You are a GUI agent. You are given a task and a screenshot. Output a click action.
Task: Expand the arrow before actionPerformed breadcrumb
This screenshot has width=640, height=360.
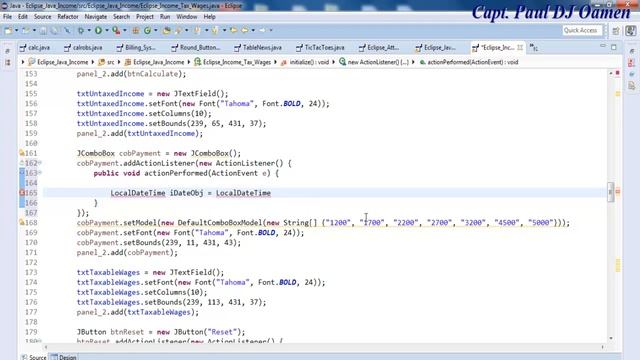click(413, 62)
